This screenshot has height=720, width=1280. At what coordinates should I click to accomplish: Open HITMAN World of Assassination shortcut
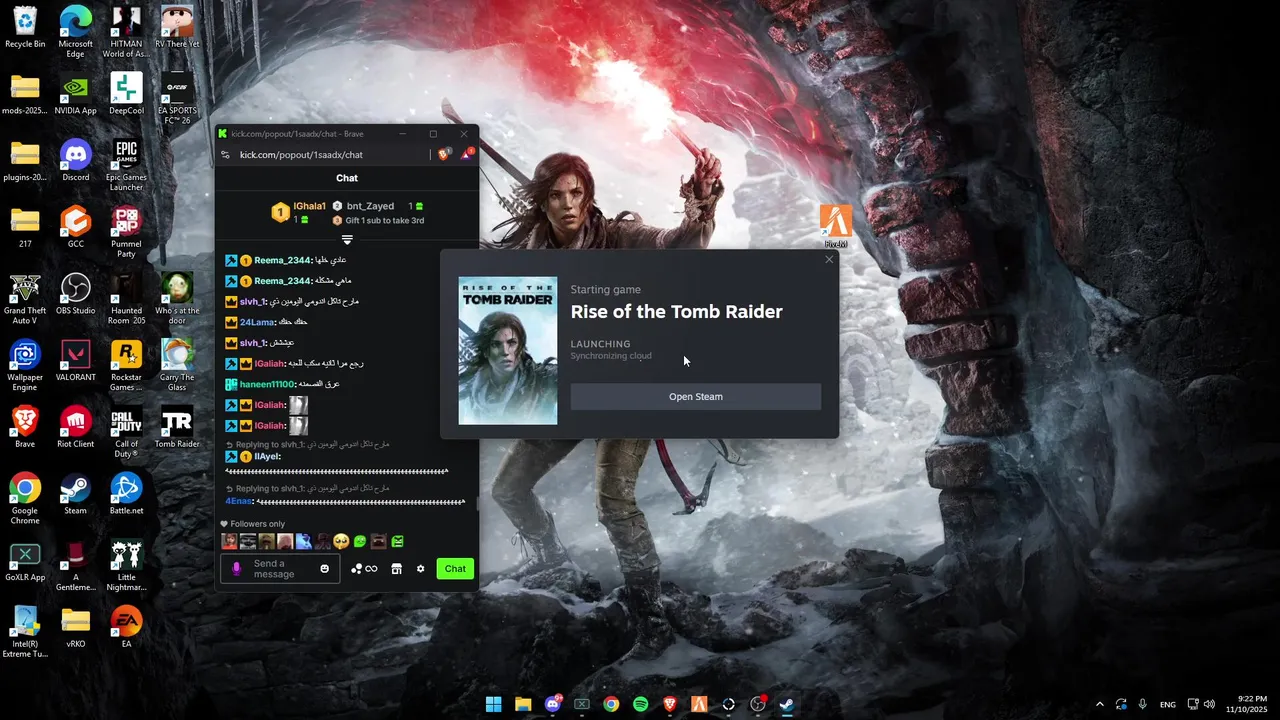(x=126, y=30)
